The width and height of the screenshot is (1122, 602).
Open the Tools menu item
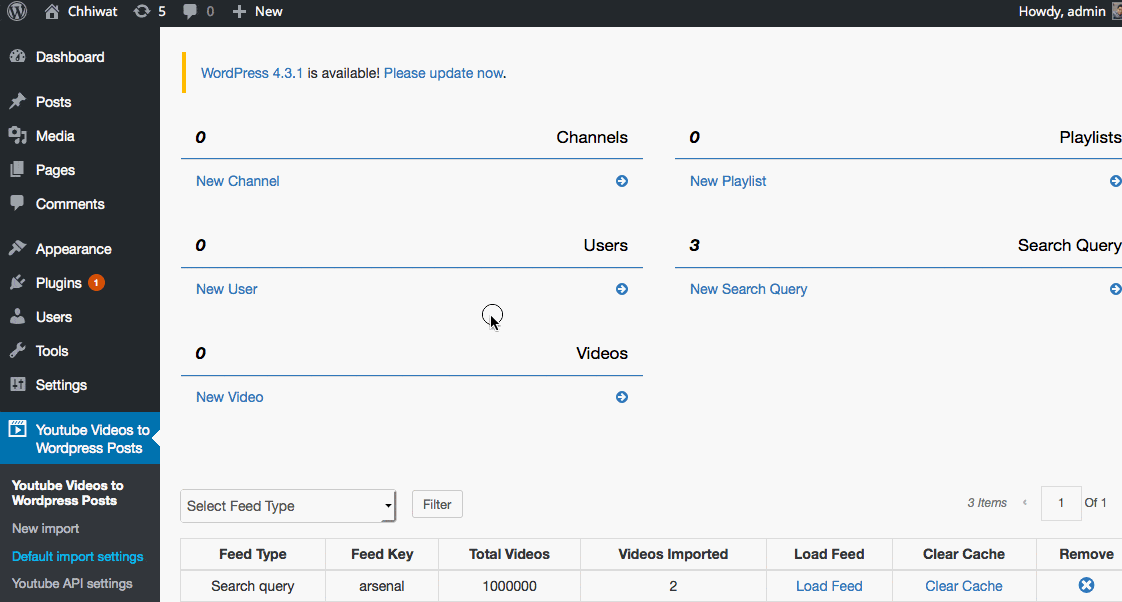tap(52, 351)
